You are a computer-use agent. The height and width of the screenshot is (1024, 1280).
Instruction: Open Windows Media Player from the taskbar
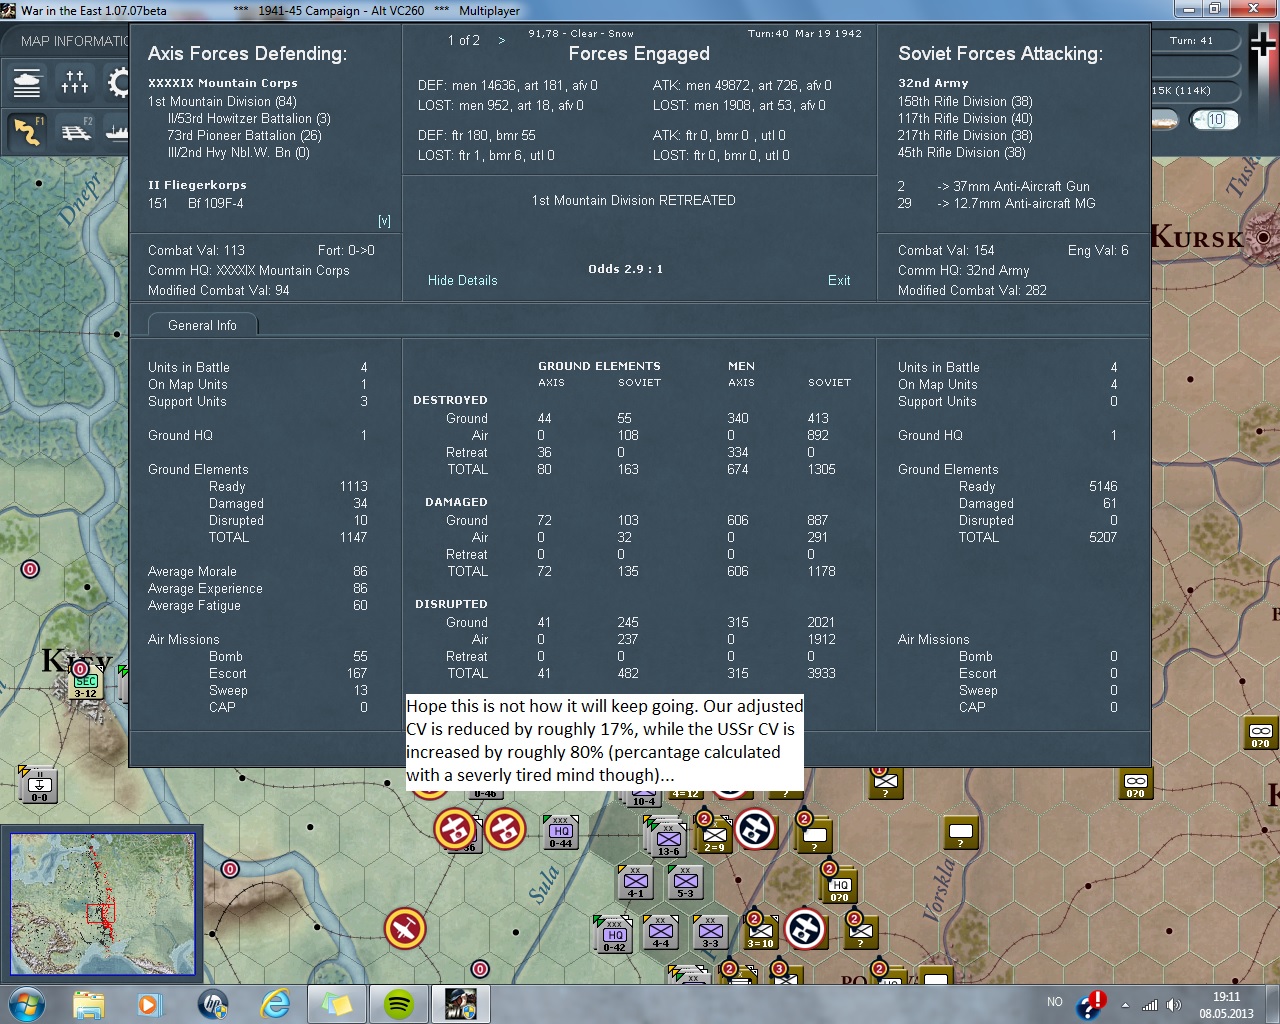pos(150,1004)
